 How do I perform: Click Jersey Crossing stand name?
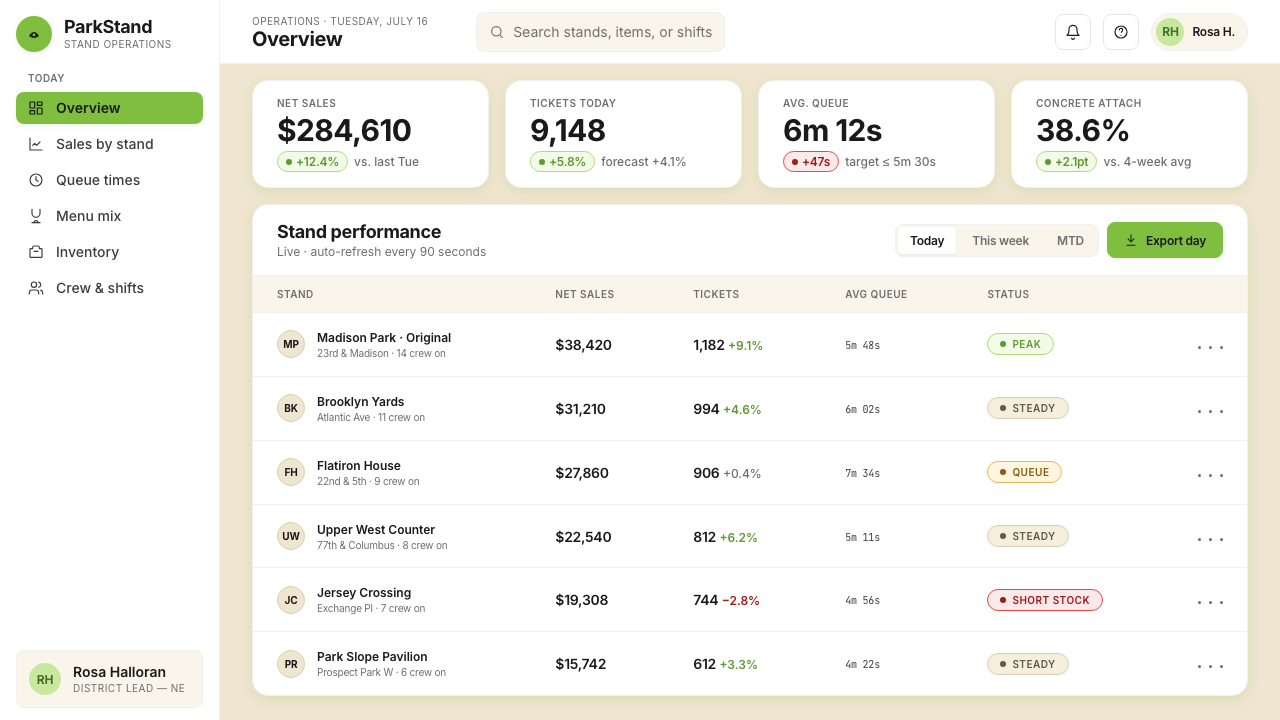pos(364,593)
